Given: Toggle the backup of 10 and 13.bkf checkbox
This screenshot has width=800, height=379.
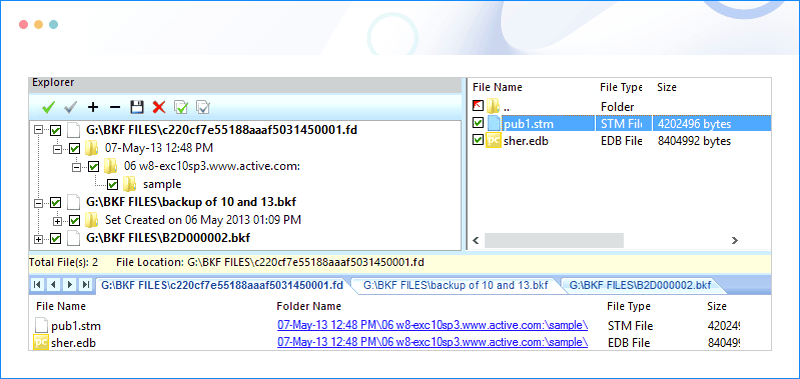Looking at the screenshot, I should 56,203.
